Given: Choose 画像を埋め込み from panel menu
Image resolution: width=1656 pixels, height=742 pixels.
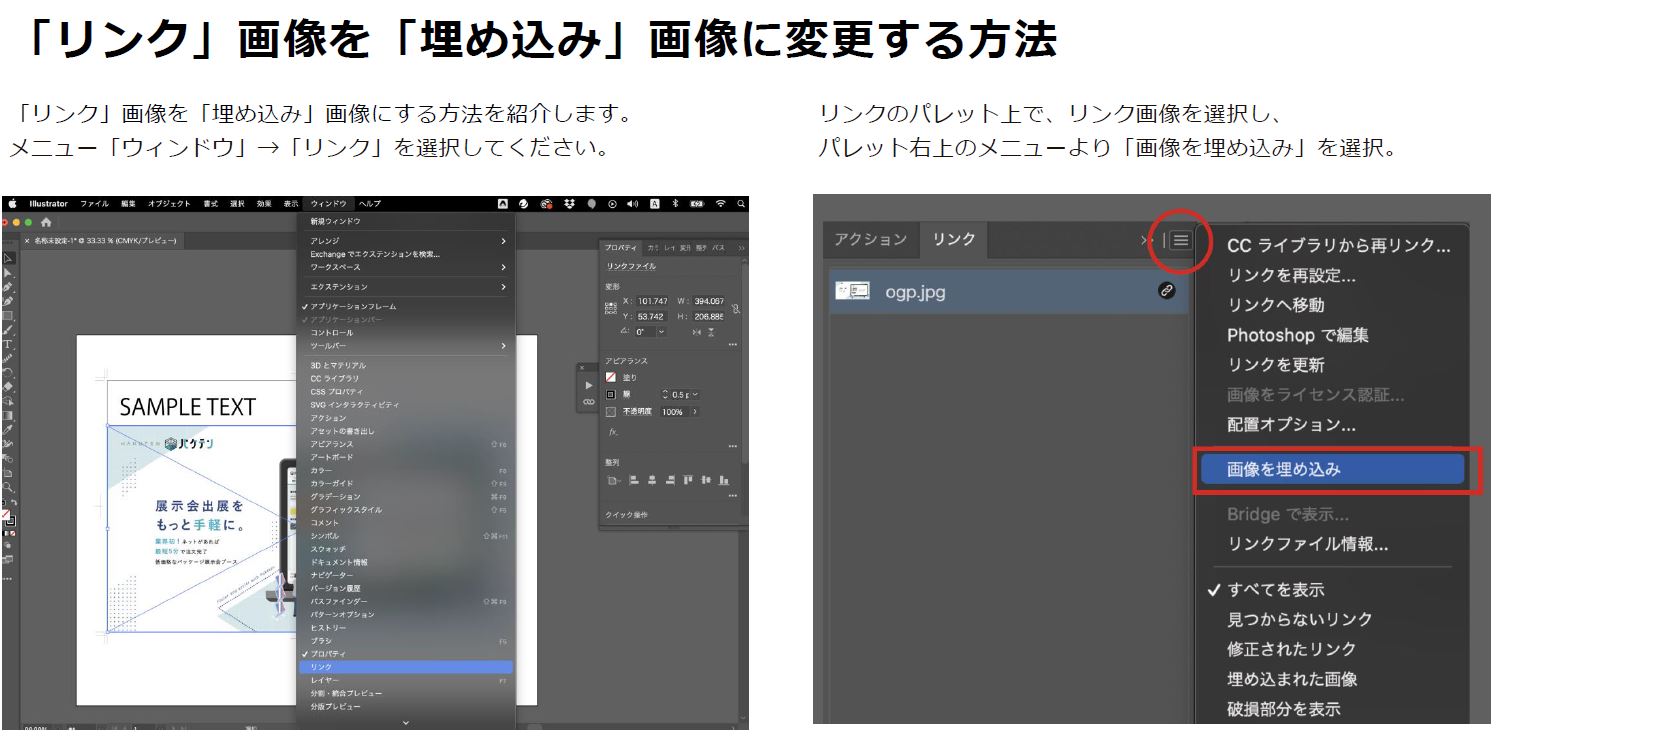Looking at the screenshot, I should point(1332,469).
